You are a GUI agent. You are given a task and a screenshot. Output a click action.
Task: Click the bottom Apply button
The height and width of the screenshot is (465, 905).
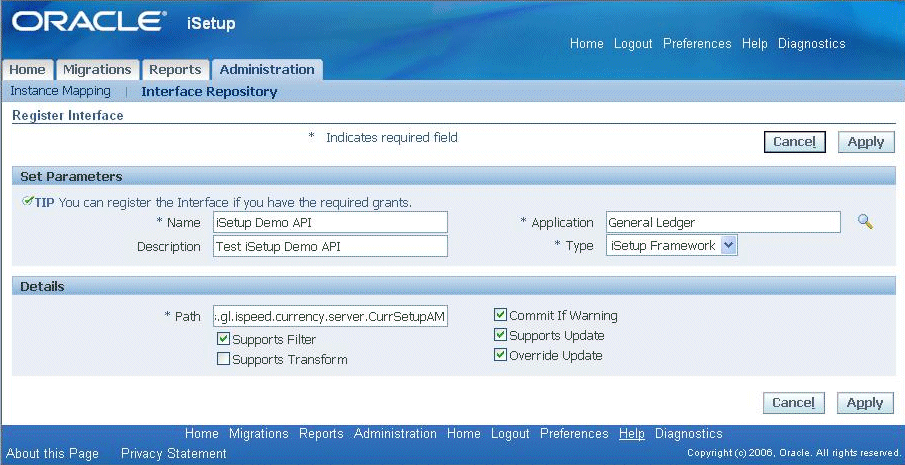point(865,403)
